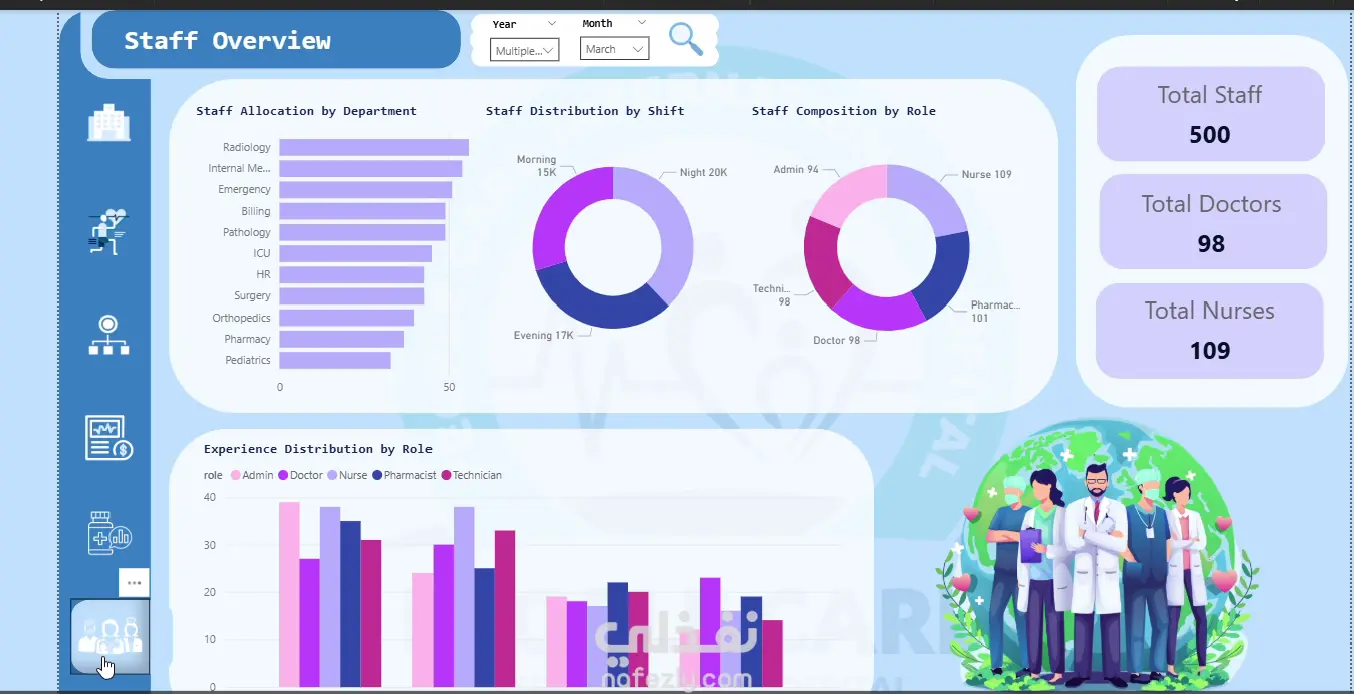
Task: Expand the Year slicer header chevron
Action: click(x=552, y=23)
